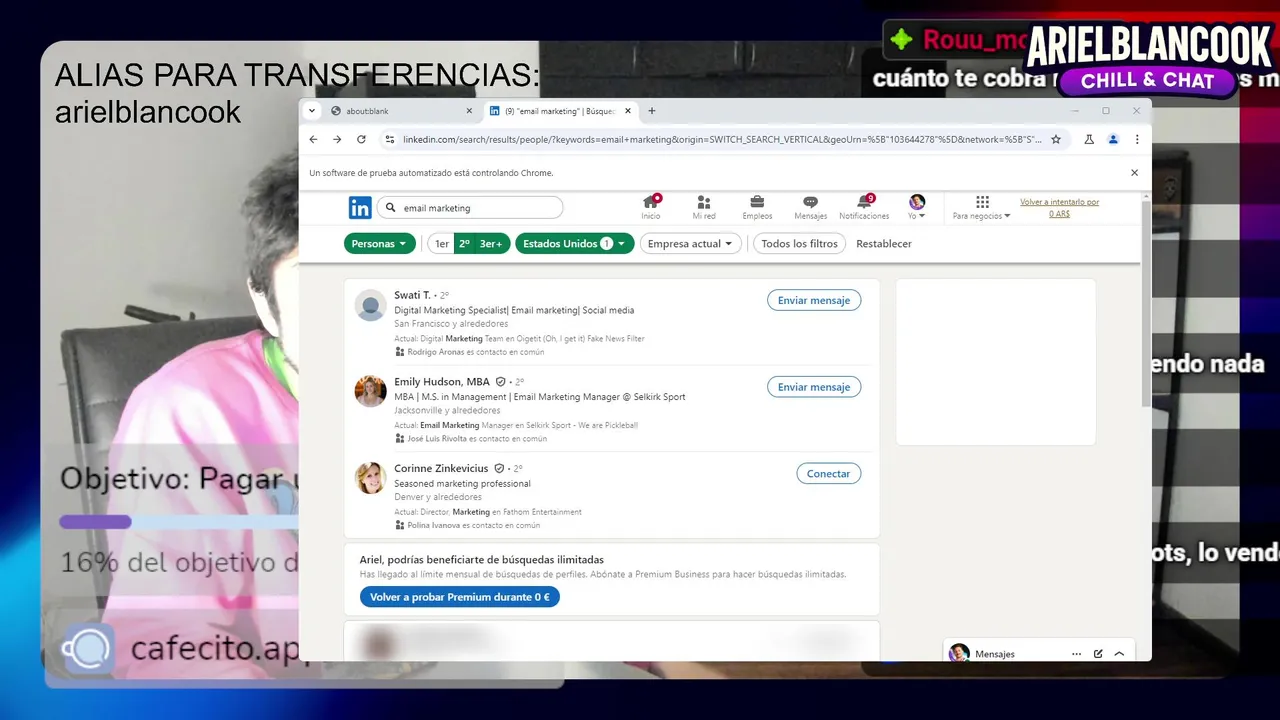Click text 'San Francisco y alrededores'
The height and width of the screenshot is (720, 1280).
coord(451,324)
